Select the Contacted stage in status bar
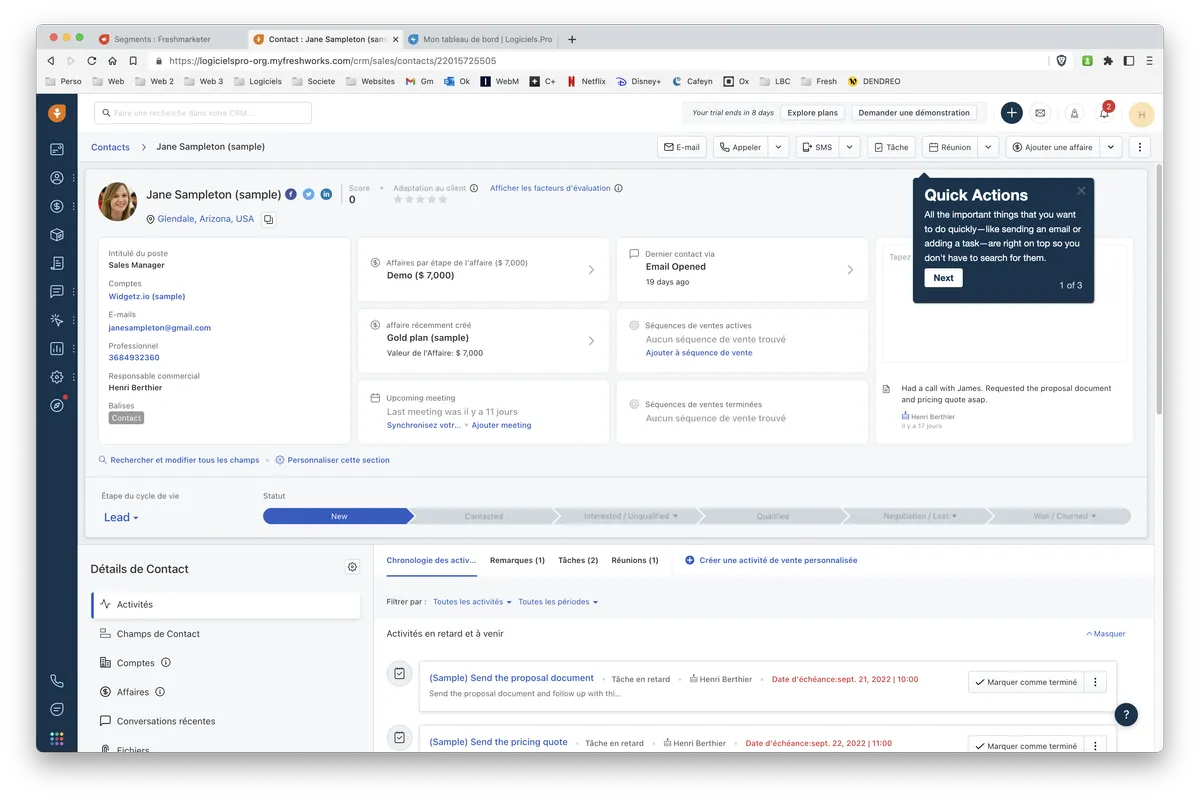This screenshot has height=800, width=1200. [x=484, y=516]
